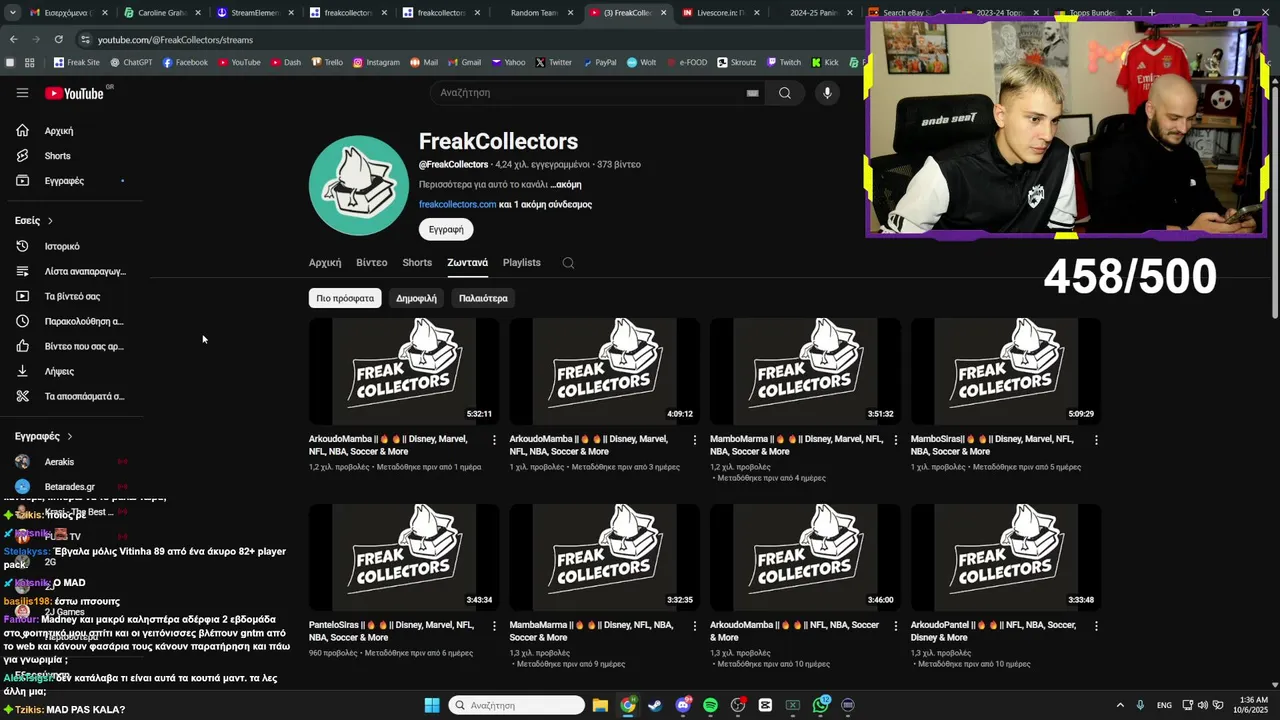
Task: Select the Δημοφιλή filter chip
Action: click(416, 298)
